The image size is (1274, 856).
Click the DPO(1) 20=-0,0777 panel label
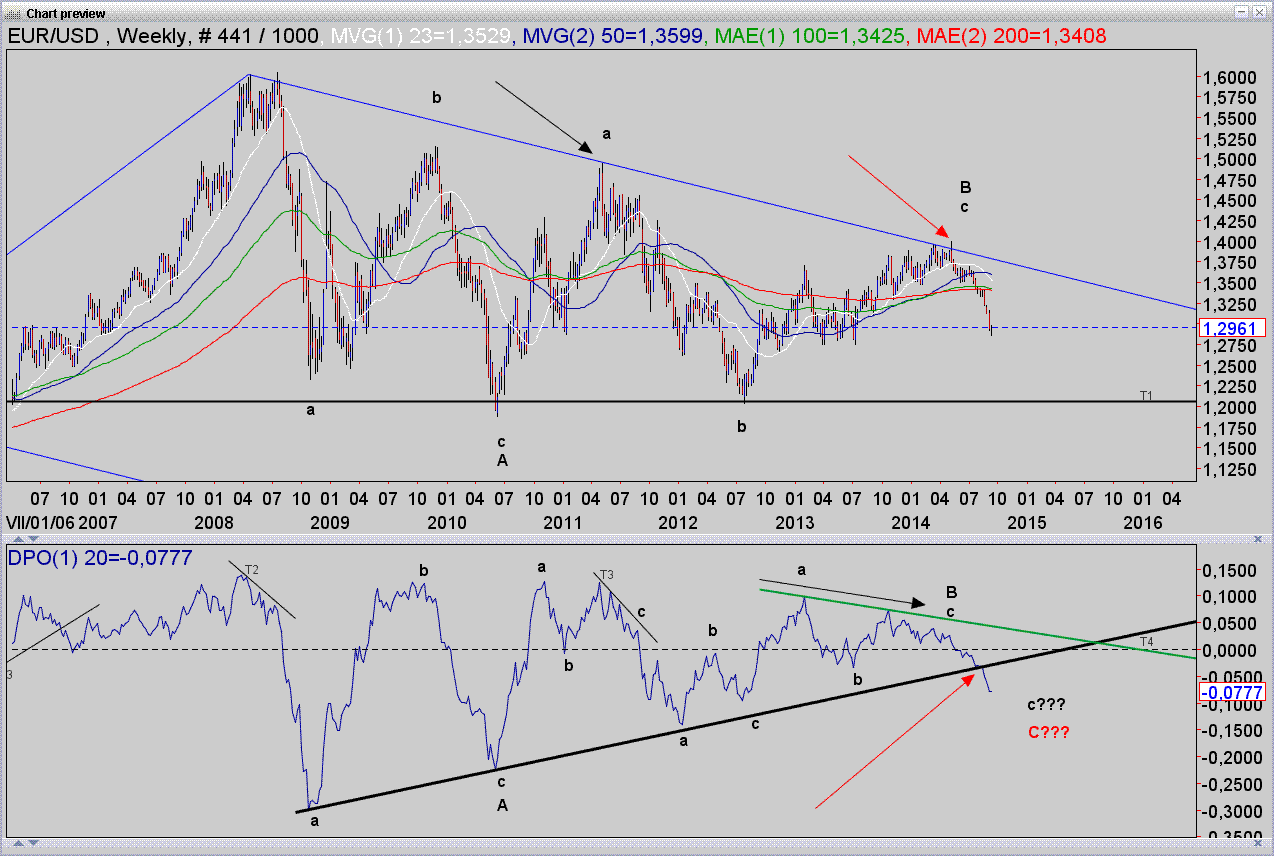pyautogui.click(x=100, y=558)
